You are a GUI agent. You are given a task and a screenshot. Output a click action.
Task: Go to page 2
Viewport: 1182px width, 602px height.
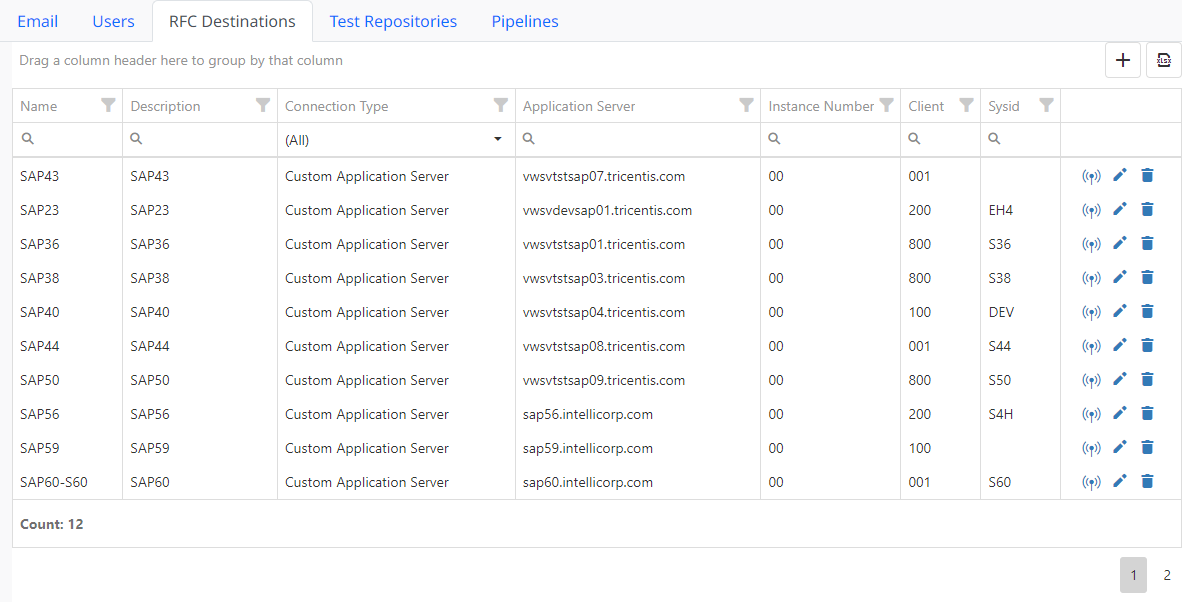[1166, 575]
